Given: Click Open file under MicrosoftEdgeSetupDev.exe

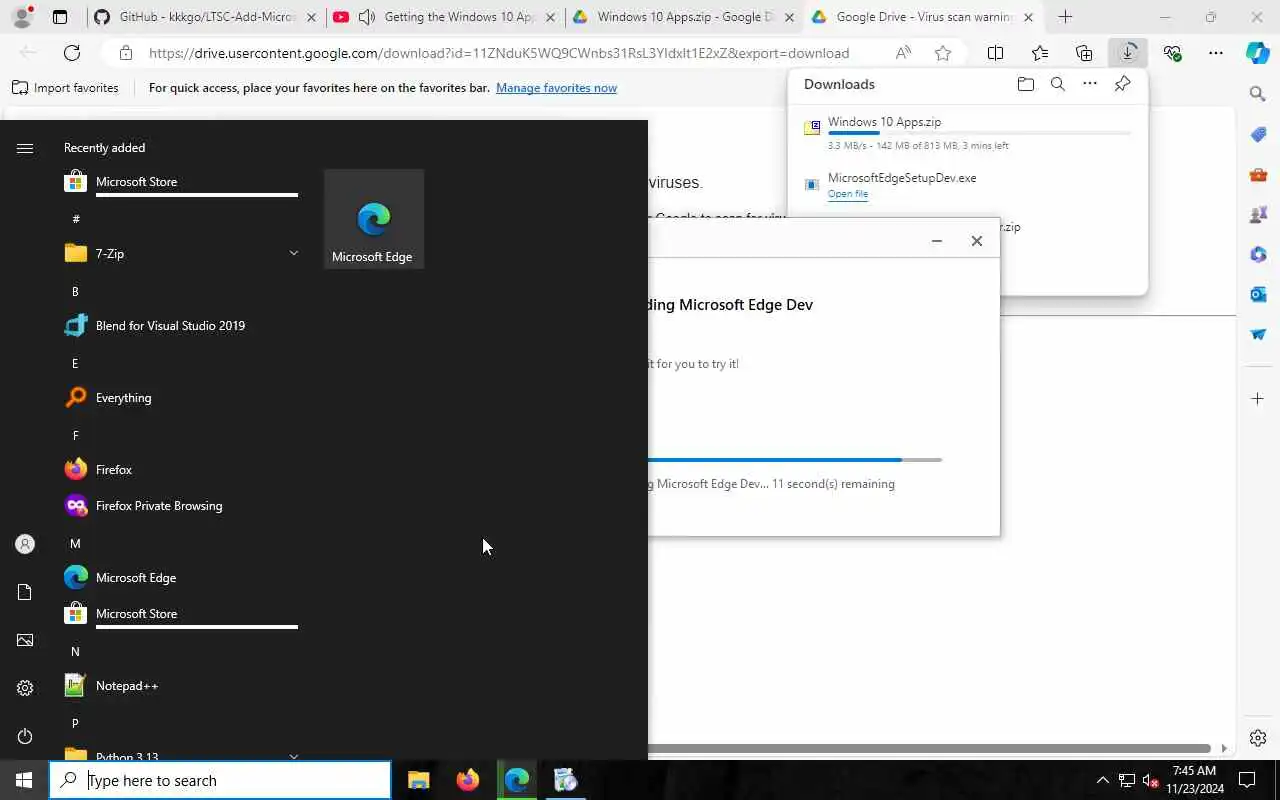Looking at the screenshot, I should tap(847, 194).
